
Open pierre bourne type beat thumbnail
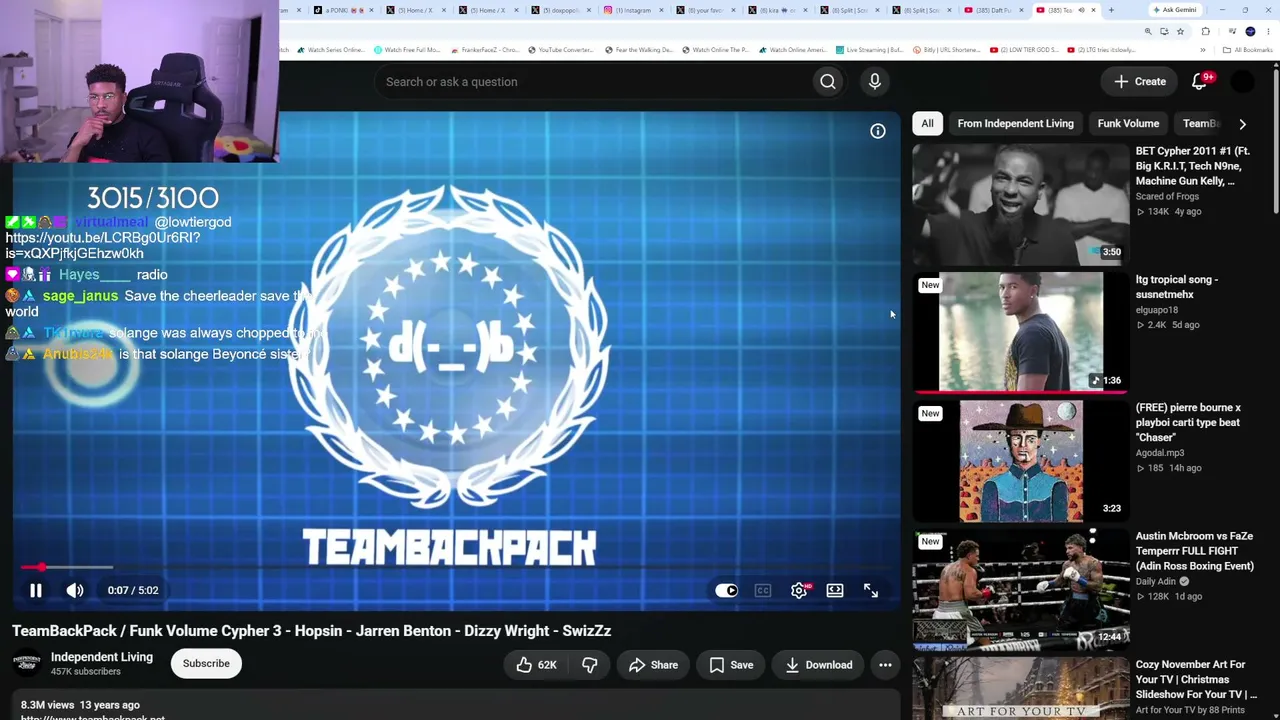pyautogui.click(x=1021, y=461)
